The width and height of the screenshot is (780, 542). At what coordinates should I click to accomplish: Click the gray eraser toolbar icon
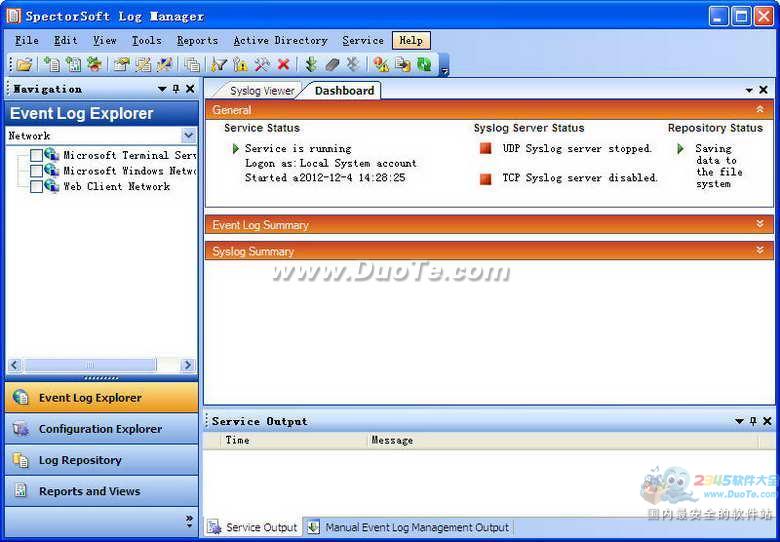point(332,65)
